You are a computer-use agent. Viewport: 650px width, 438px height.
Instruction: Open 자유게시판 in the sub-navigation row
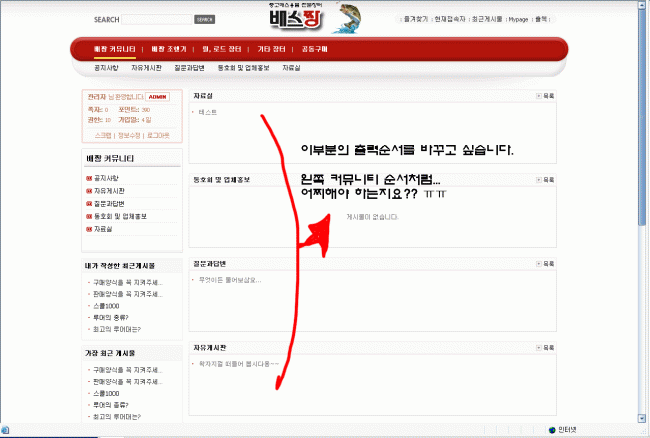pos(146,68)
